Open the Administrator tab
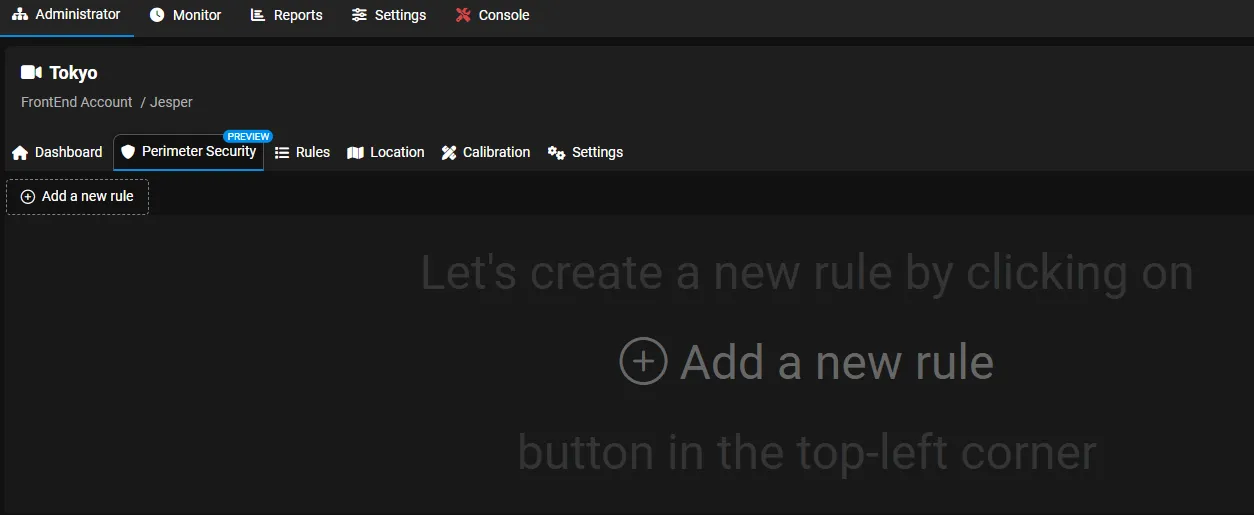Screen dimensions: 1254x515 66,15
